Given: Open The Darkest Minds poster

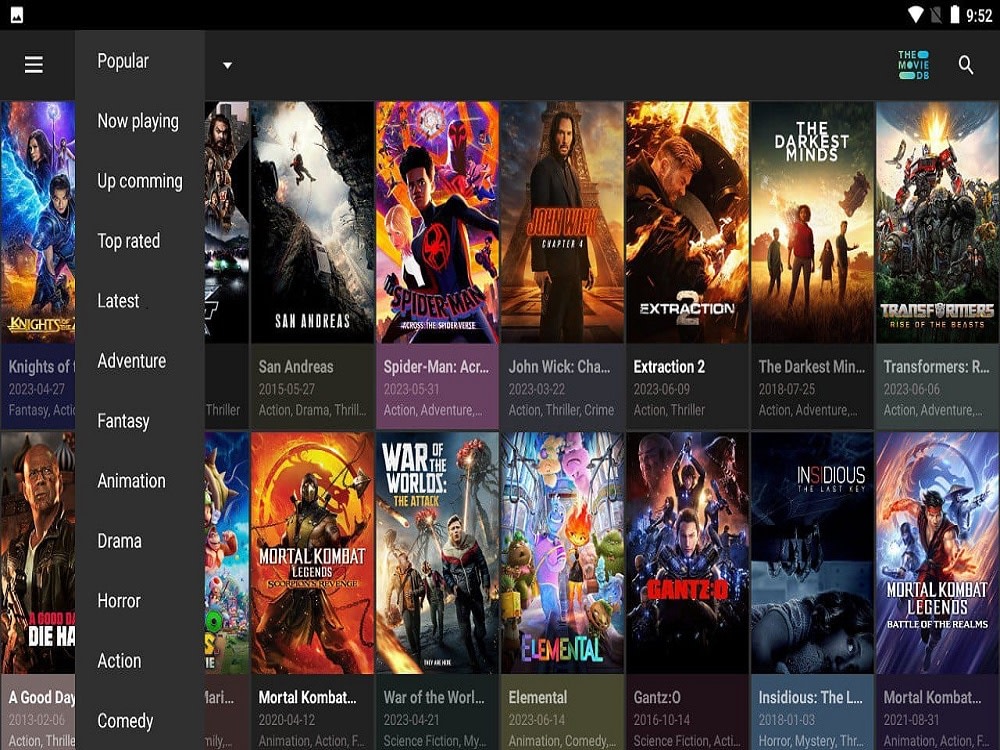Looking at the screenshot, I should (812, 223).
